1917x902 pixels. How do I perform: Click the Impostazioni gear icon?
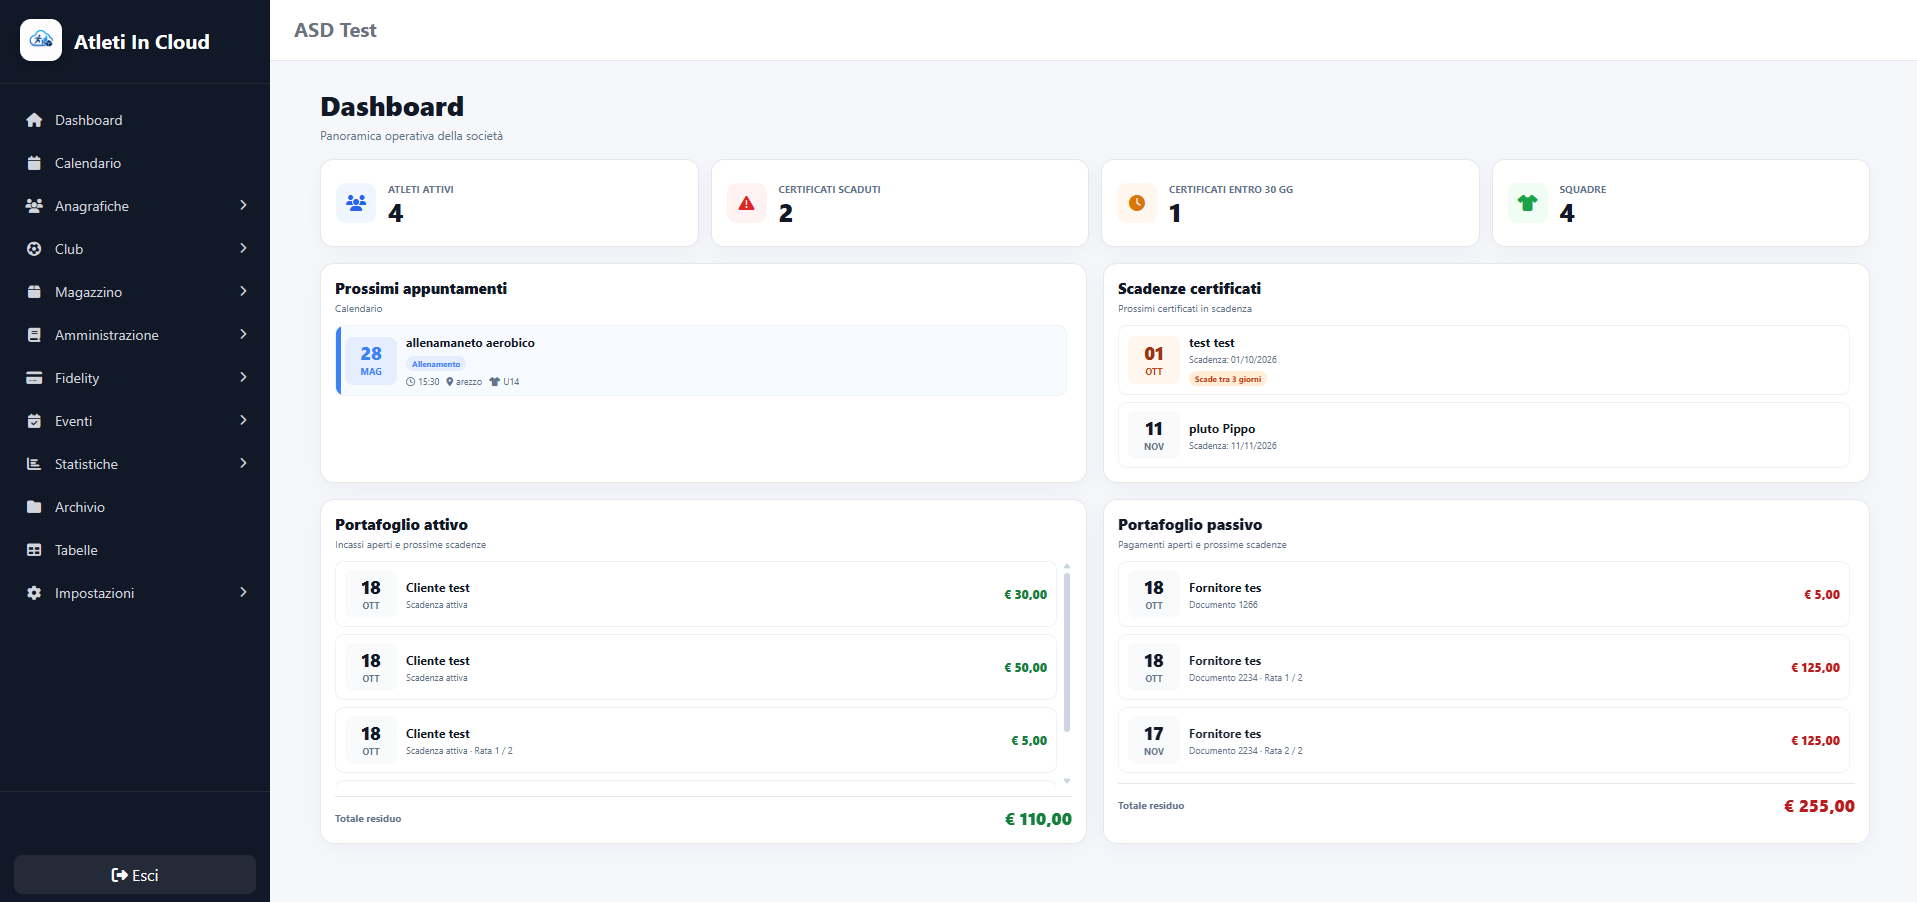[x=34, y=593]
